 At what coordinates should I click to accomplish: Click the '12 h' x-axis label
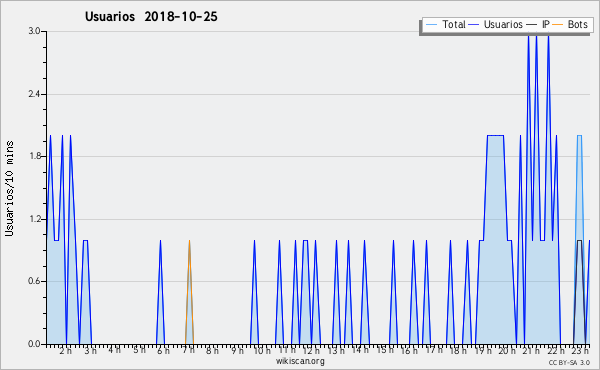pos(311,351)
